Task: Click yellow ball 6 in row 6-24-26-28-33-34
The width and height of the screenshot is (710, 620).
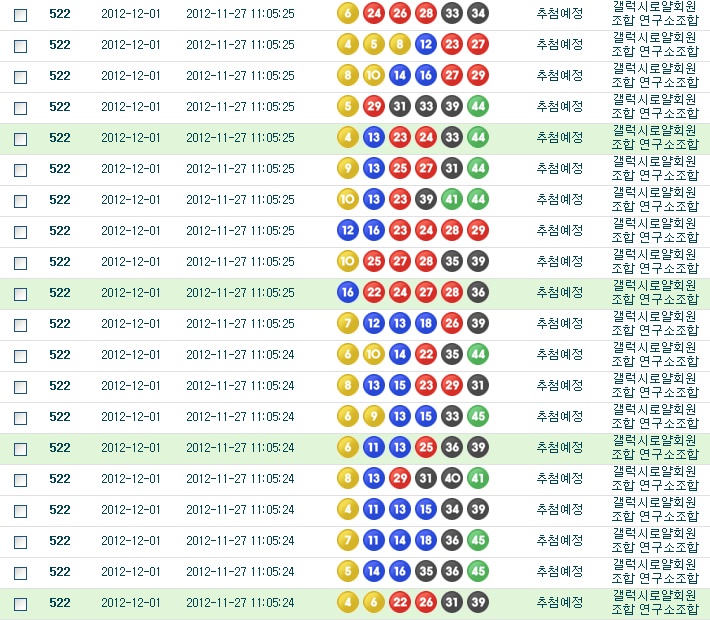Action: click(x=347, y=13)
